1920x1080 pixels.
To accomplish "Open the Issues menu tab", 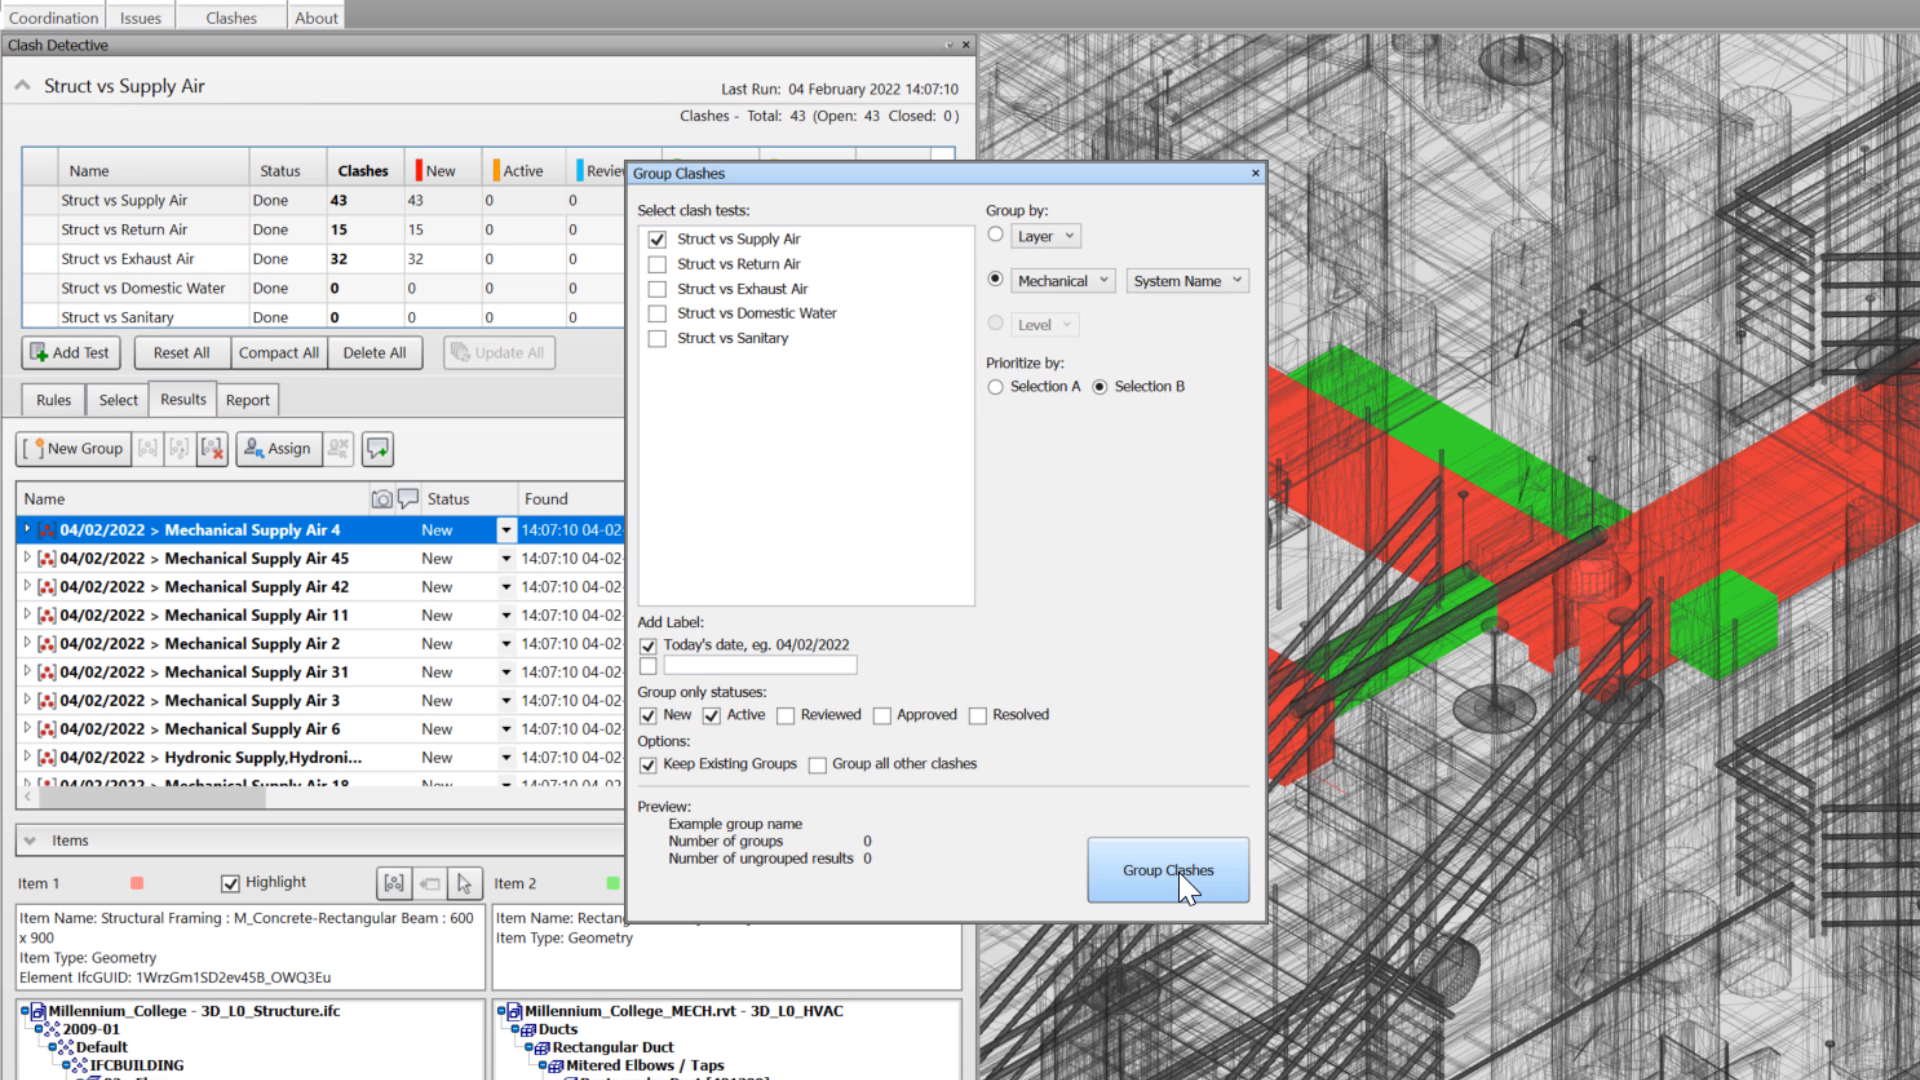I will click(140, 18).
